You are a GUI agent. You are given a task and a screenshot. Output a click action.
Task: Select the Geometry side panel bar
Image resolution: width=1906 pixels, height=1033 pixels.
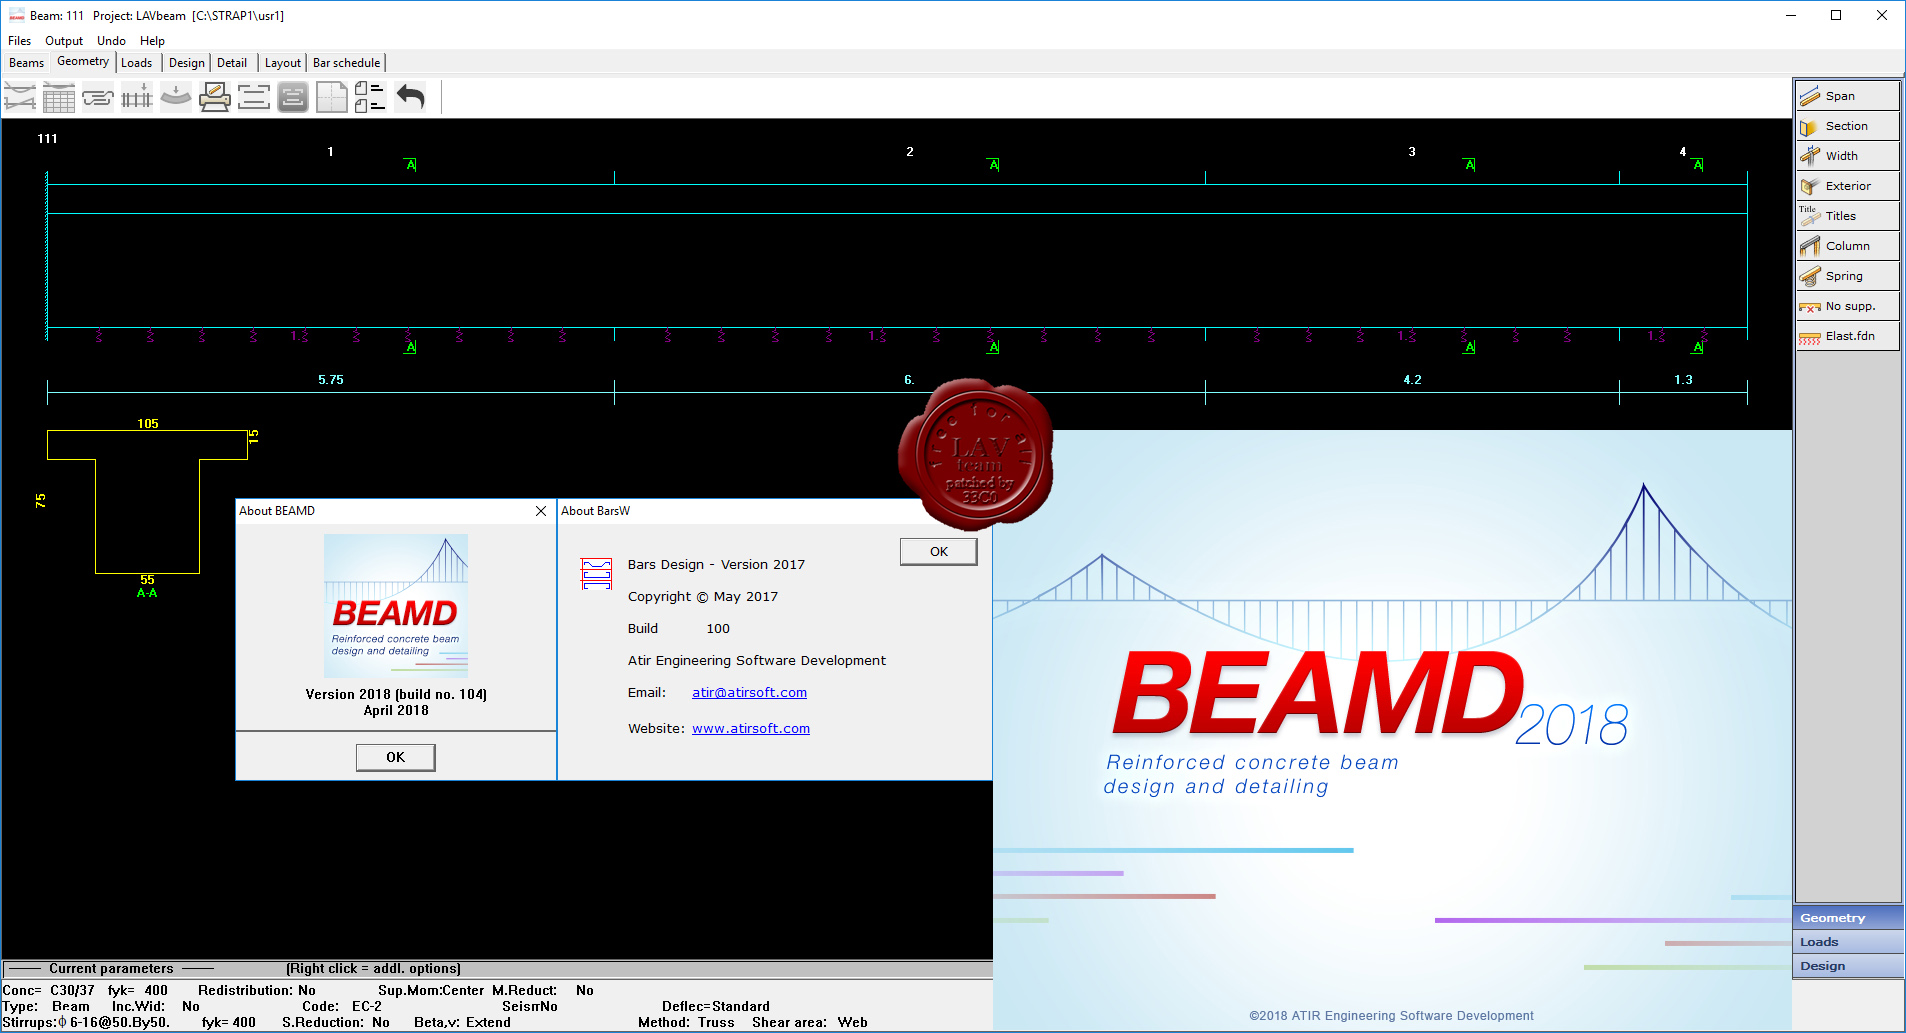(1847, 918)
